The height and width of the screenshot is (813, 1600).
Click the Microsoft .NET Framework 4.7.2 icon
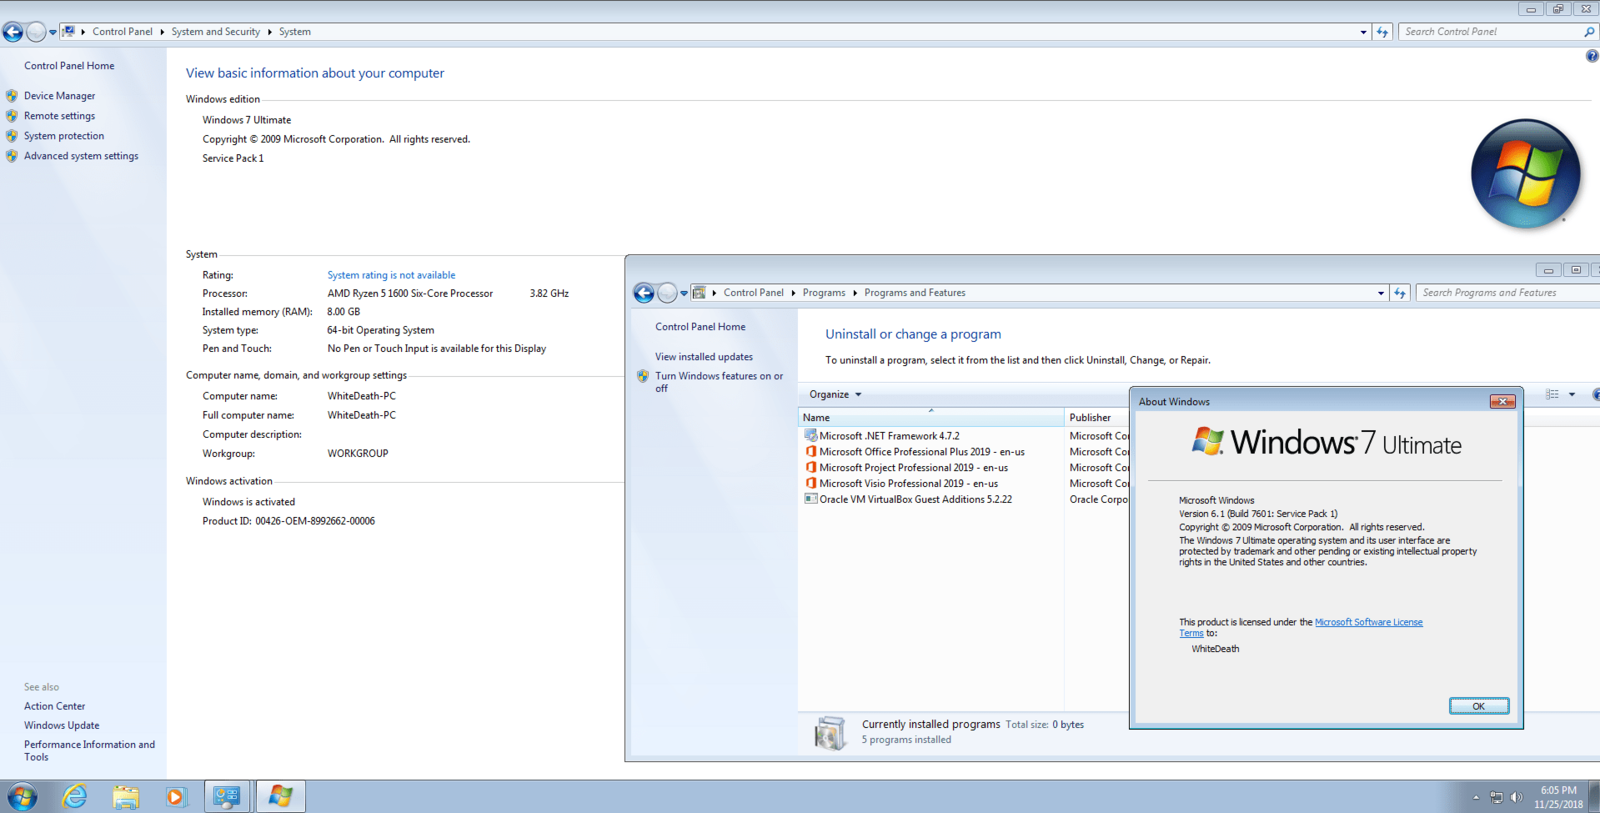point(811,436)
